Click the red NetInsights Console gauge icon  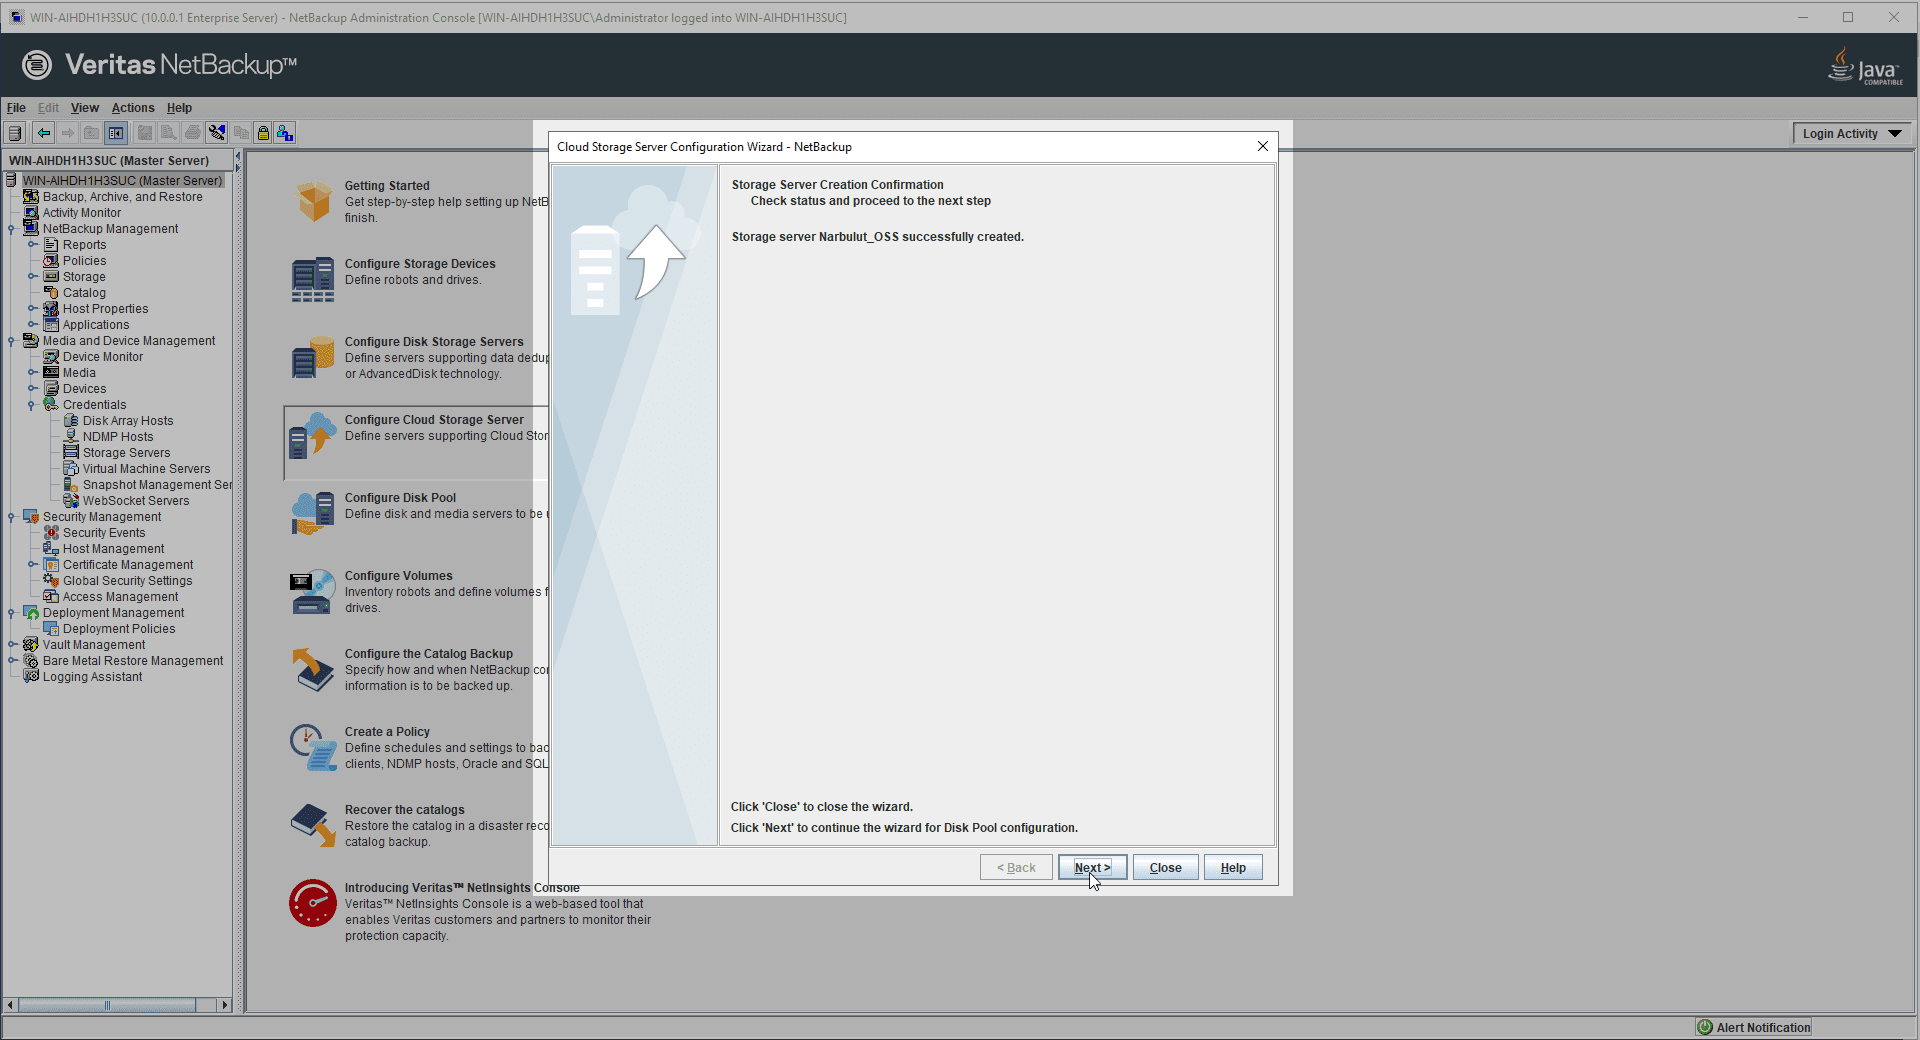(313, 903)
